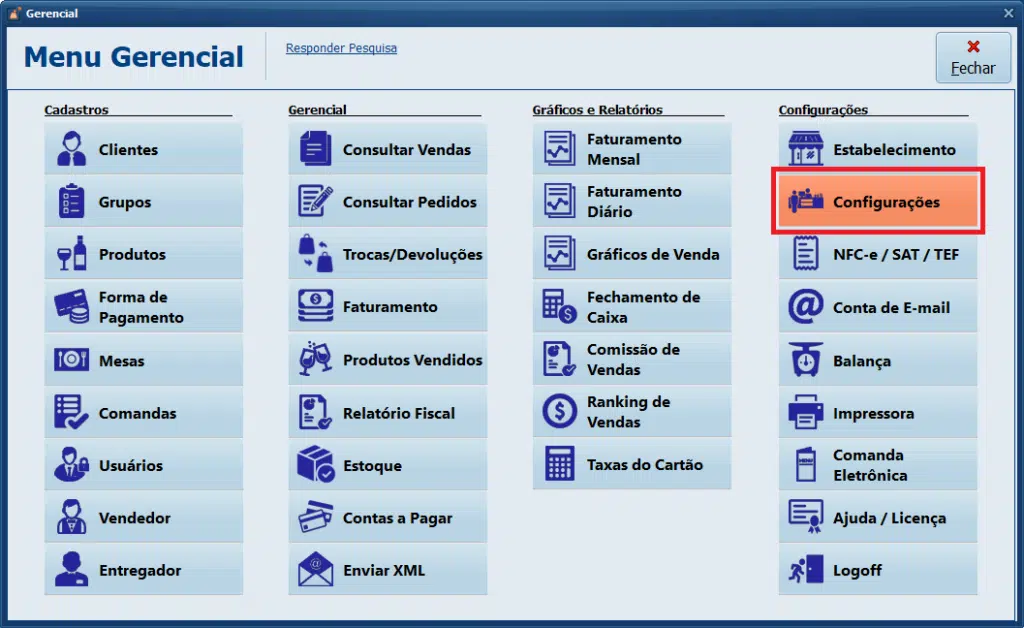The width and height of the screenshot is (1024, 628).
Task: Open NFC-e / SAT / TEF receipt icon
Action: pyautogui.click(x=805, y=253)
